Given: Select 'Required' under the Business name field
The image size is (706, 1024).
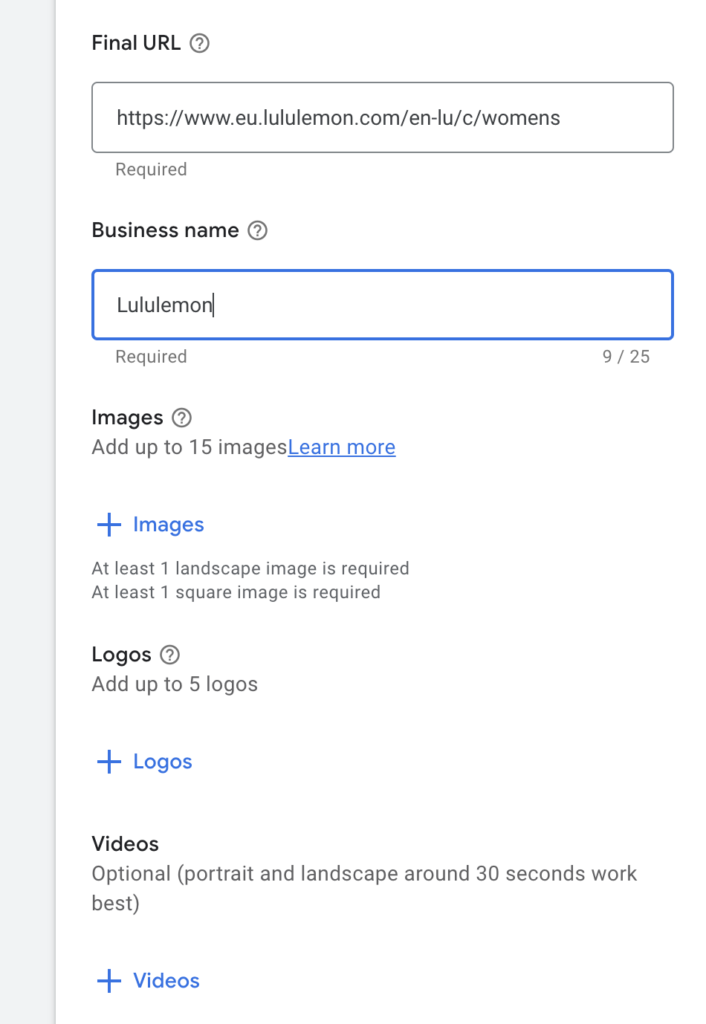Looking at the screenshot, I should coord(151,357).
